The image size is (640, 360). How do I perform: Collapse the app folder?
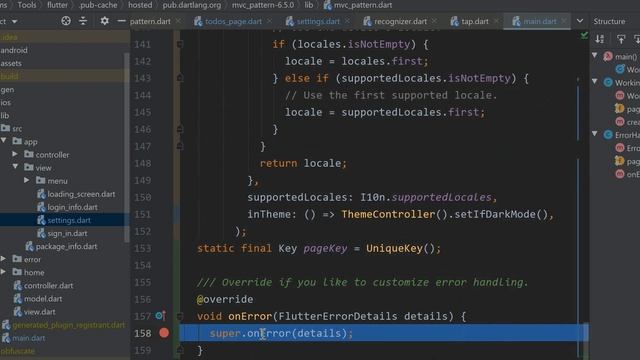[4, 141]
